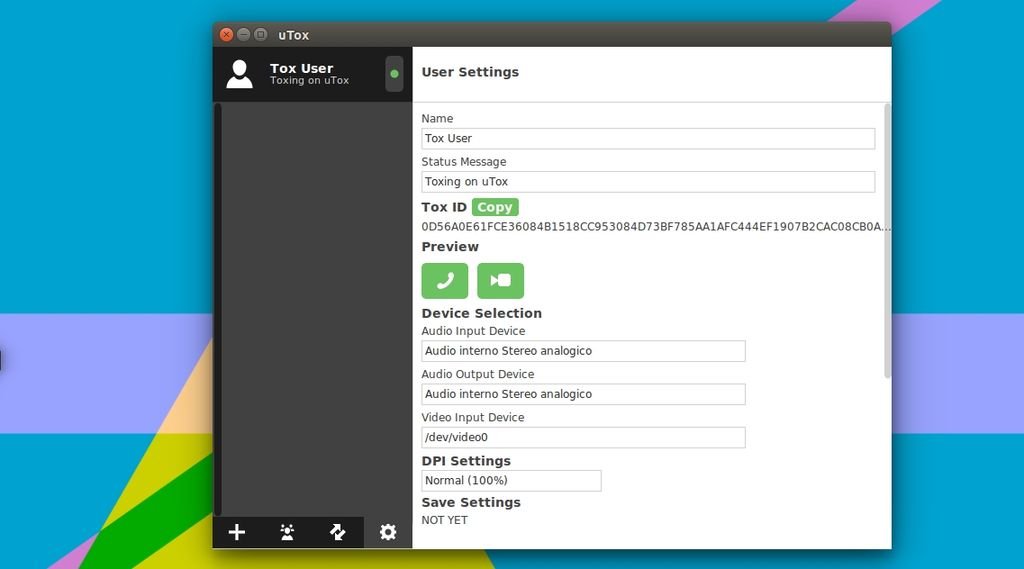Click the Tox ID hexadecimal string

656,227
